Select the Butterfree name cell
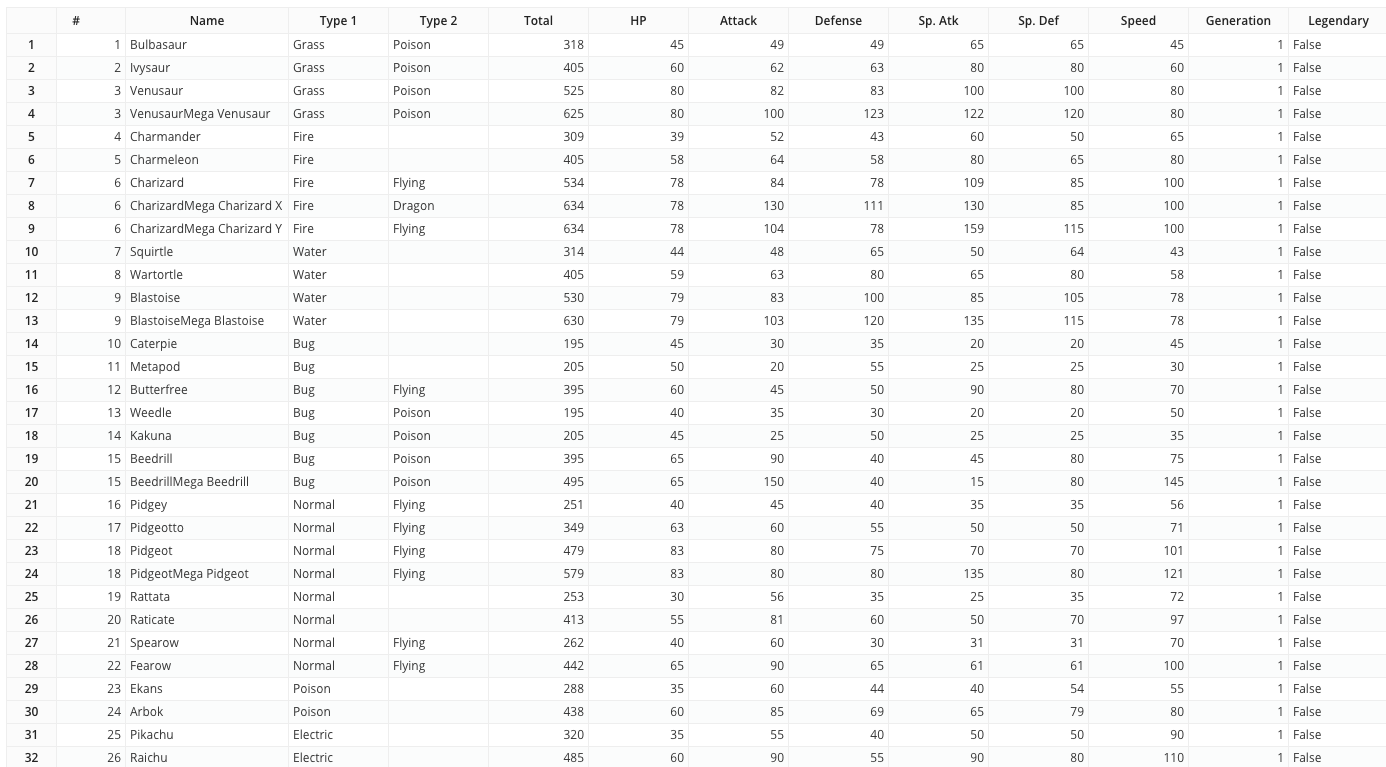Image resolution: width=1386 pixels, height=767 pixels. [158, 390]
